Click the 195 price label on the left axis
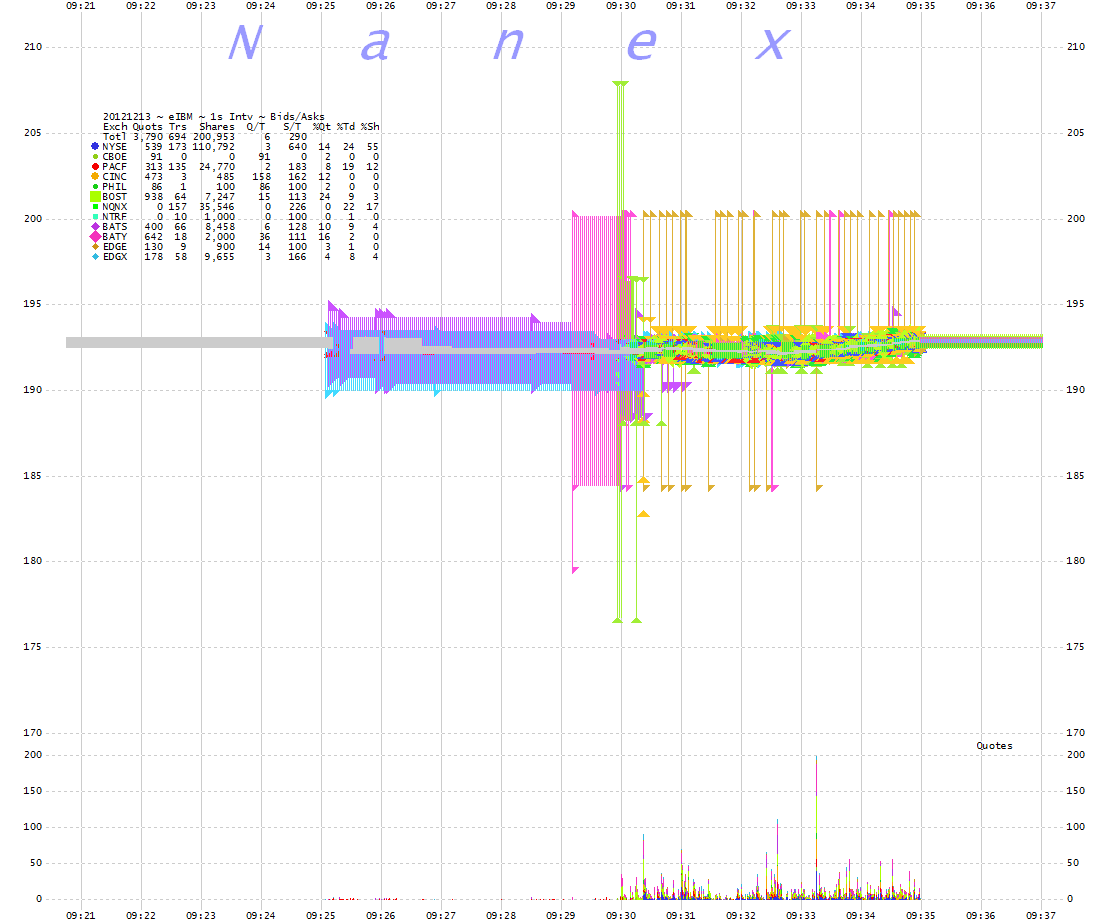 (33, 303)
